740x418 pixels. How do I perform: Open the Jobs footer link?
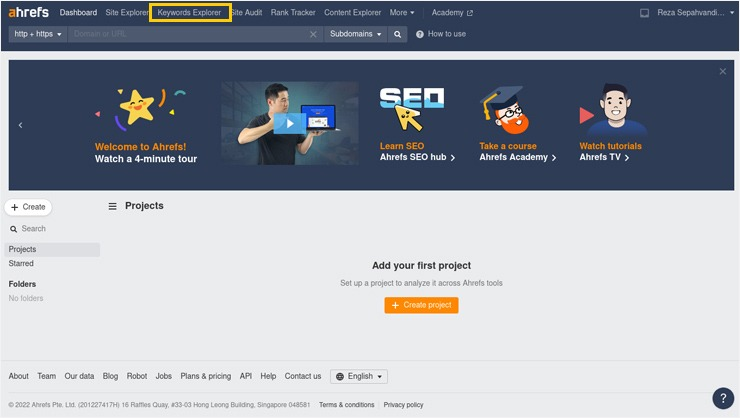coord(164,376)
